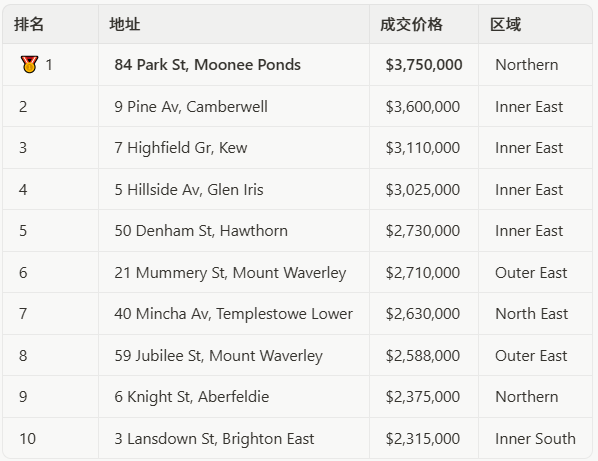The height and width of the screenshot is (461, 598).
Task: Select address 7 Highfield Gr, Kew
Action: (181, 148)
